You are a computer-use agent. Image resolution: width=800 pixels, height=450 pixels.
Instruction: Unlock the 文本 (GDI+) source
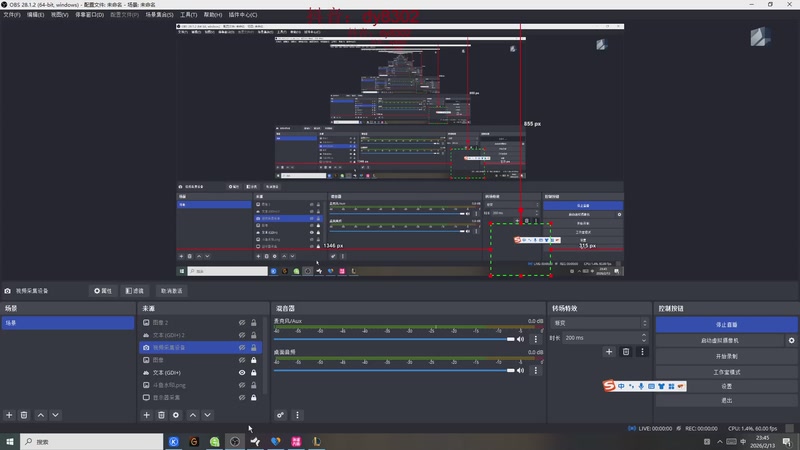point(254,372)
